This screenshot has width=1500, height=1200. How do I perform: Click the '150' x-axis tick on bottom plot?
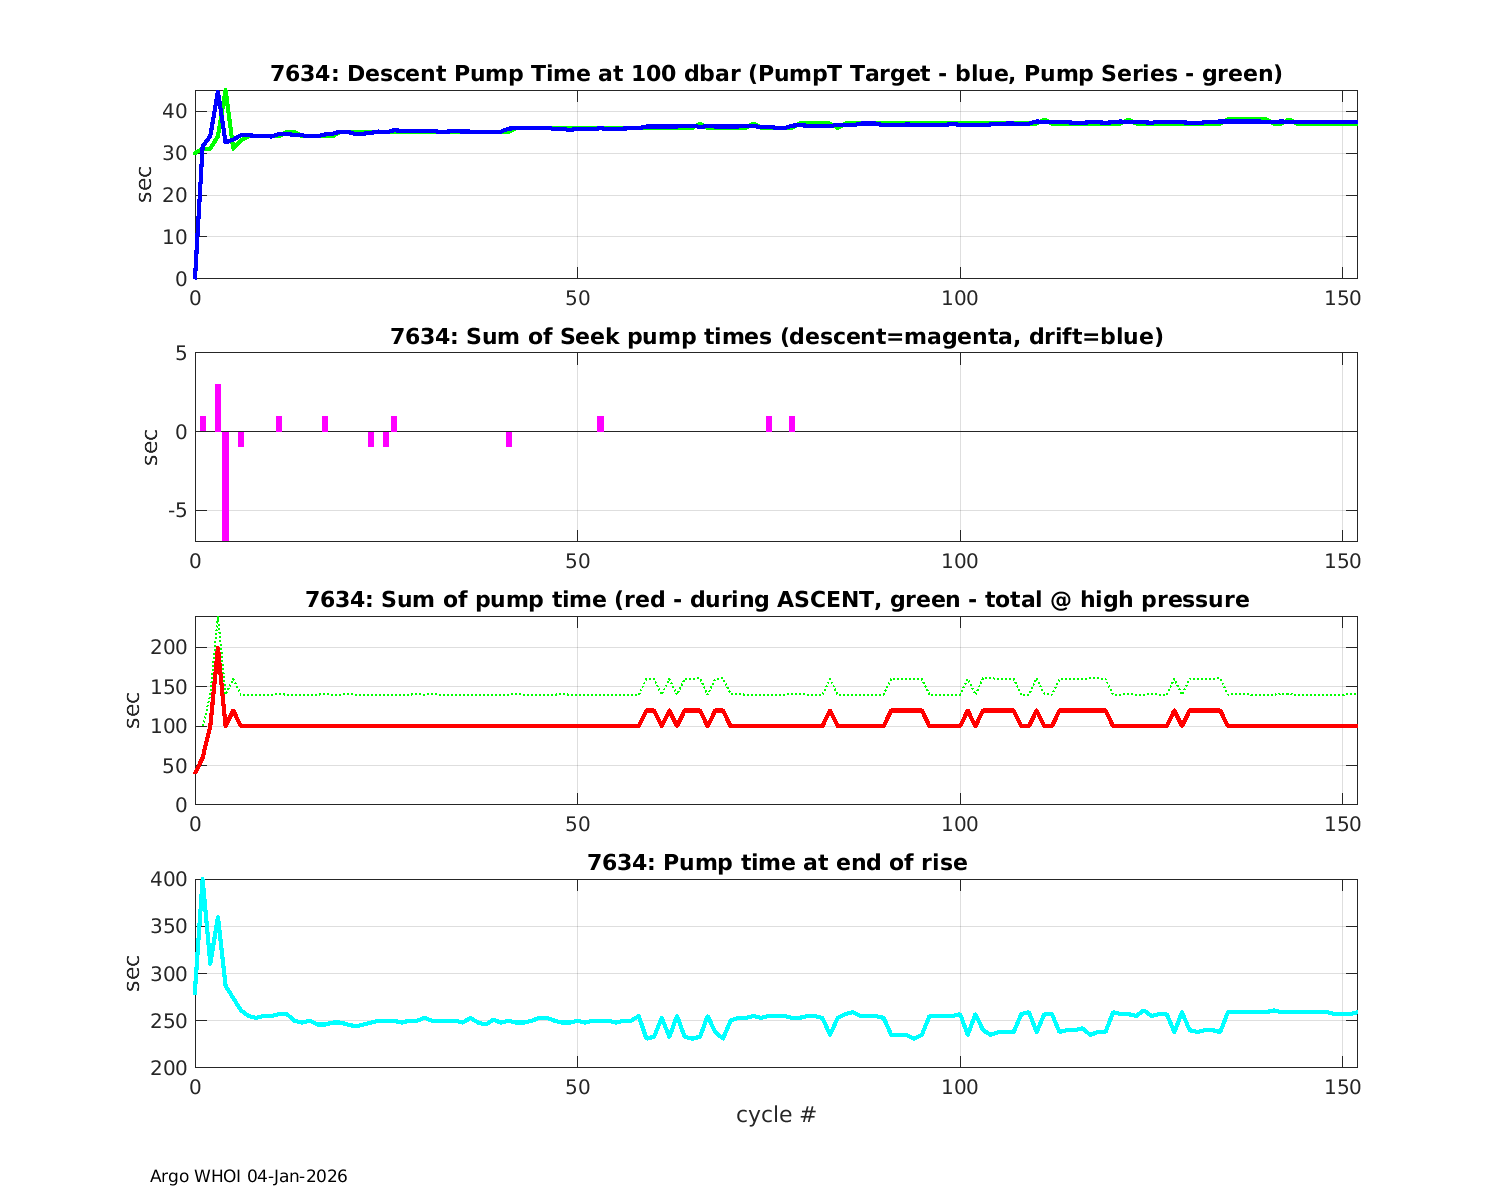[x=1341, y=1087]
